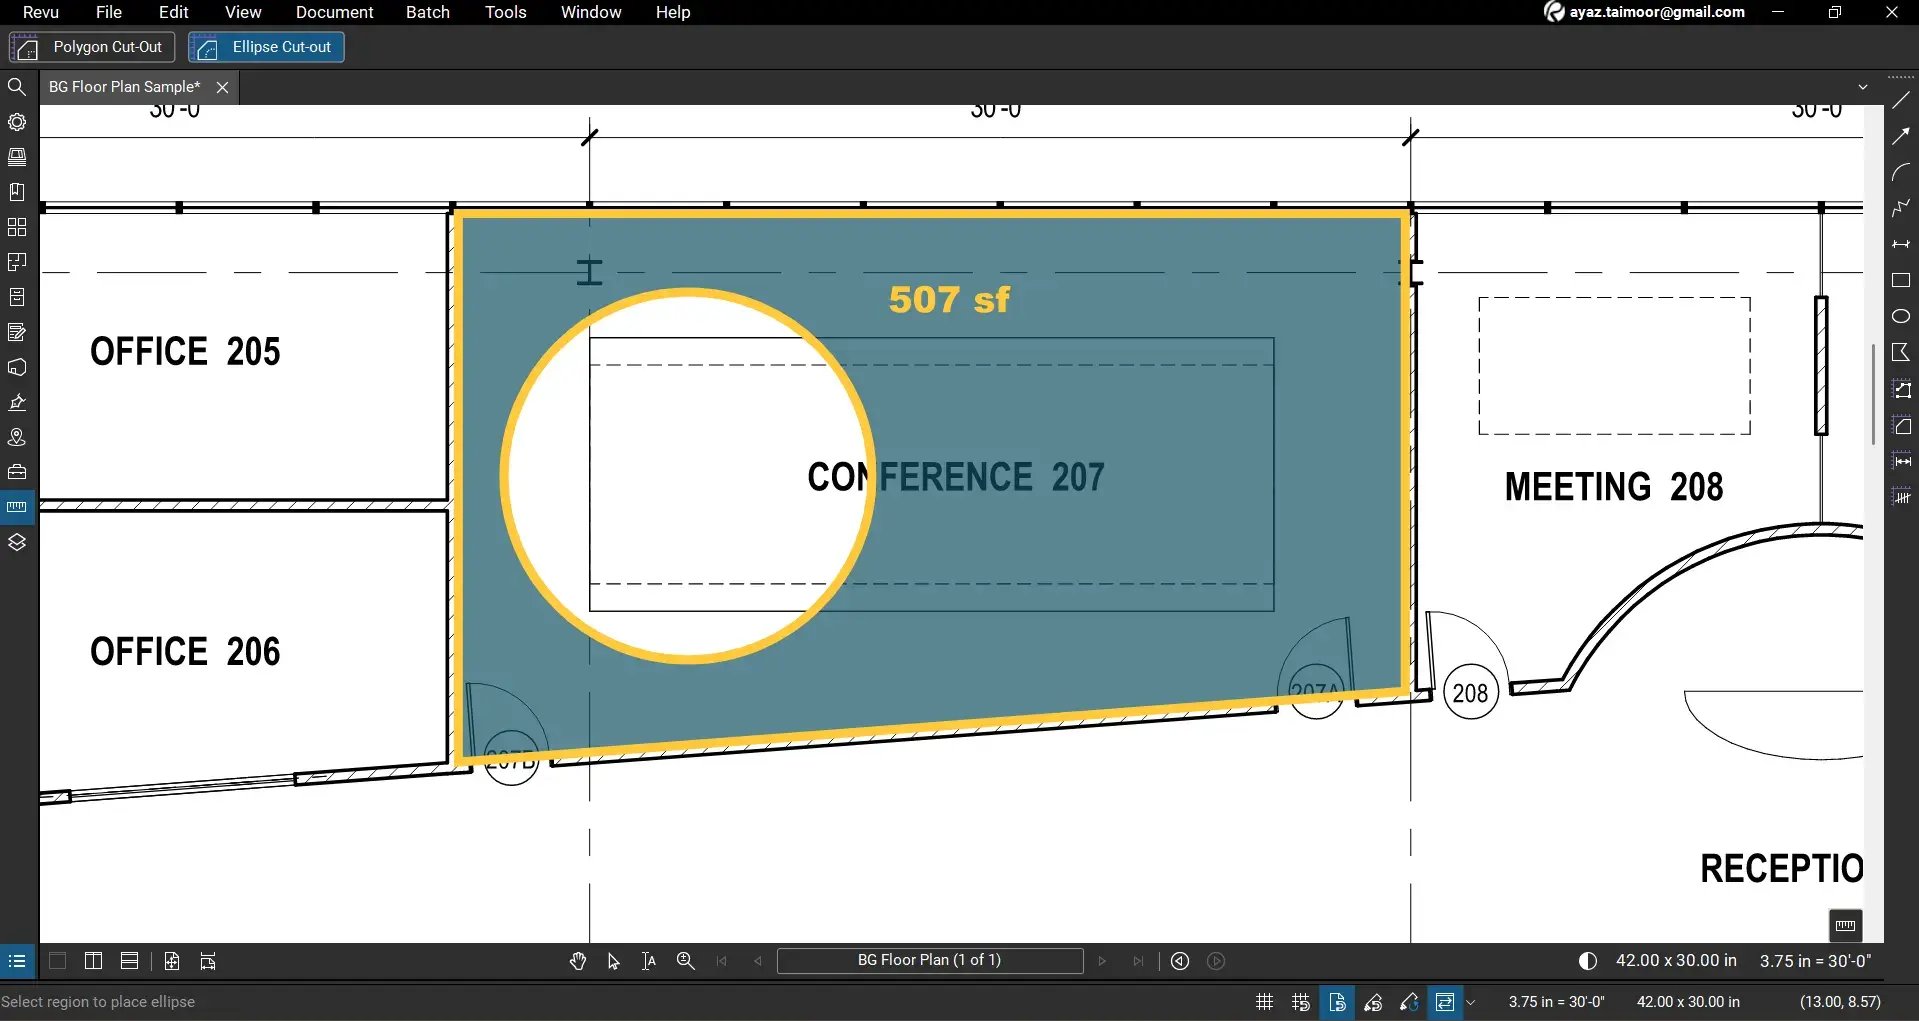Viewport: 1919px width, 1021px height.
Task: Click the vertical scrollbar thumb
Action: point(1874,394)
